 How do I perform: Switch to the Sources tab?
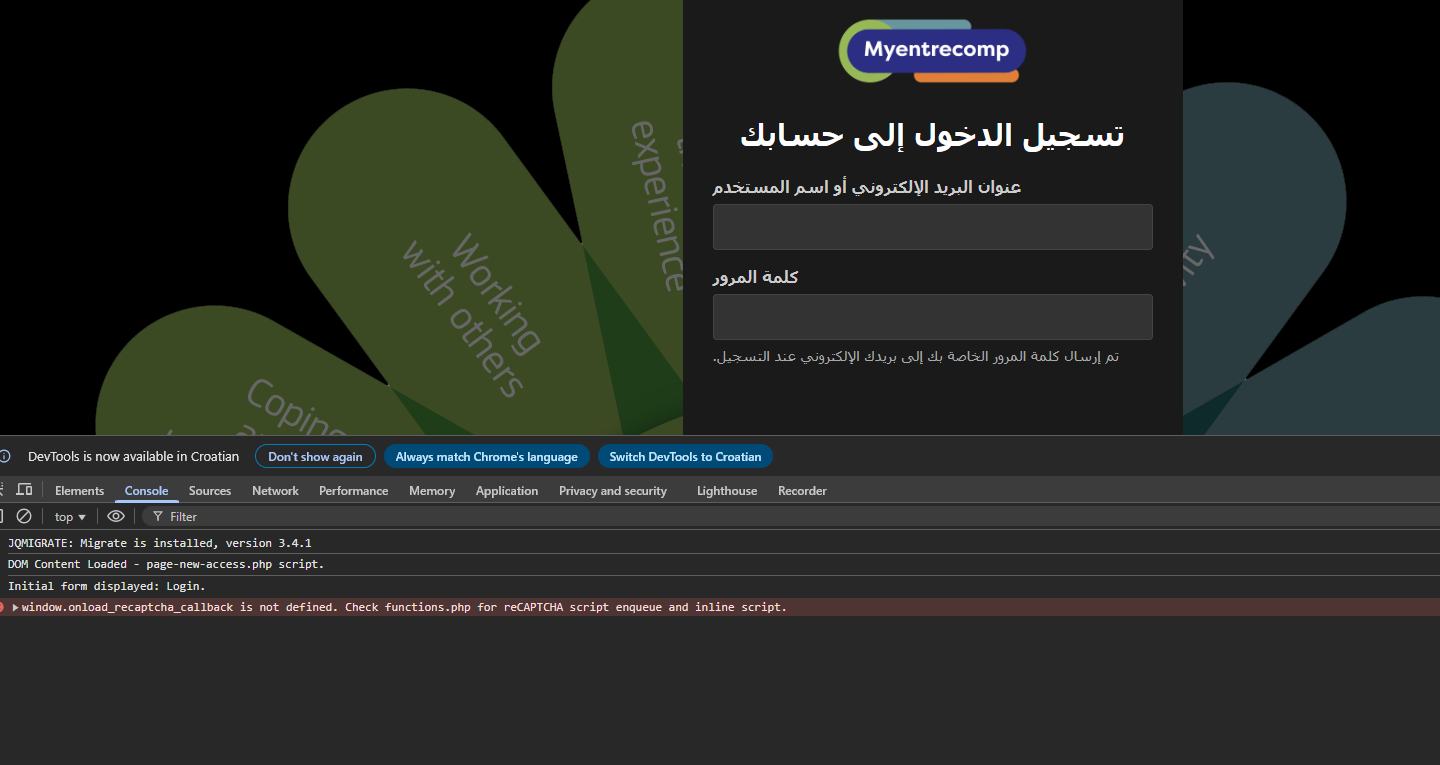pos(210,491)
